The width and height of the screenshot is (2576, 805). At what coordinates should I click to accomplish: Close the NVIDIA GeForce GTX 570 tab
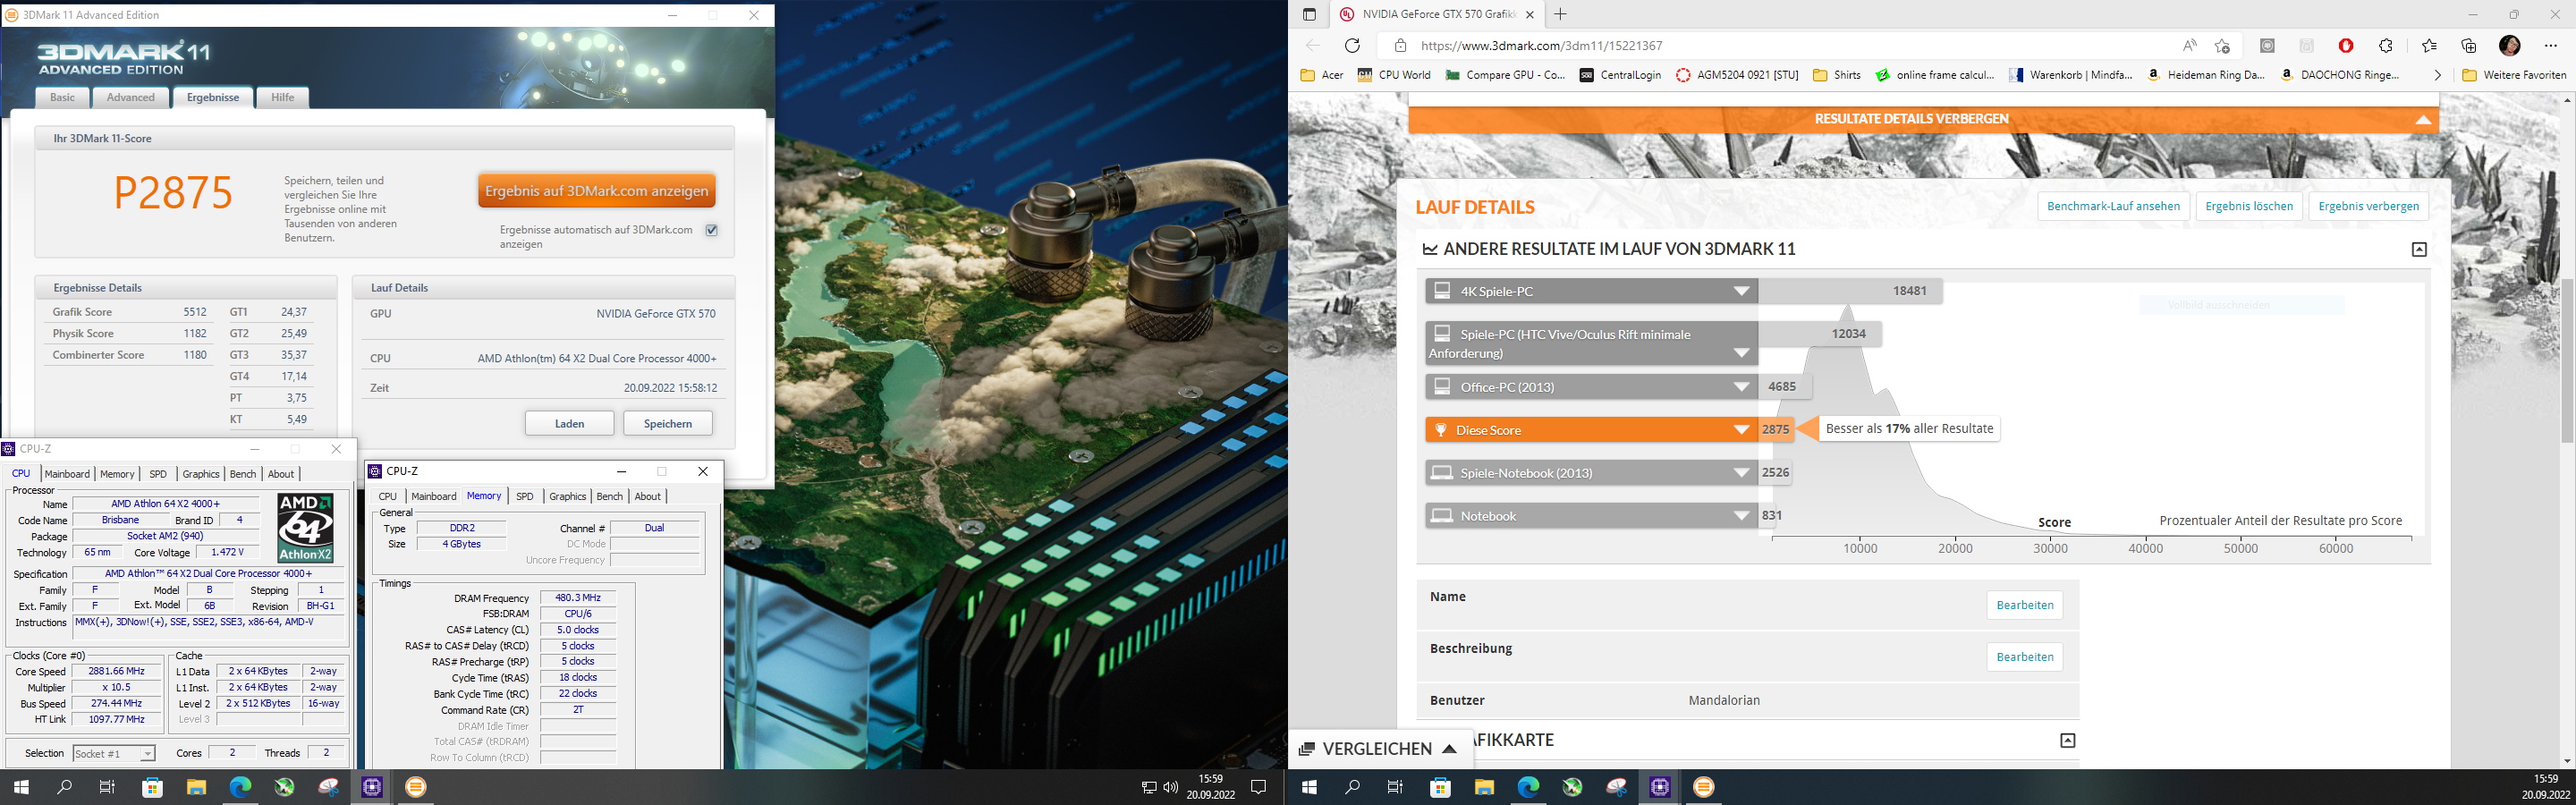click(x=1529, y=15)
